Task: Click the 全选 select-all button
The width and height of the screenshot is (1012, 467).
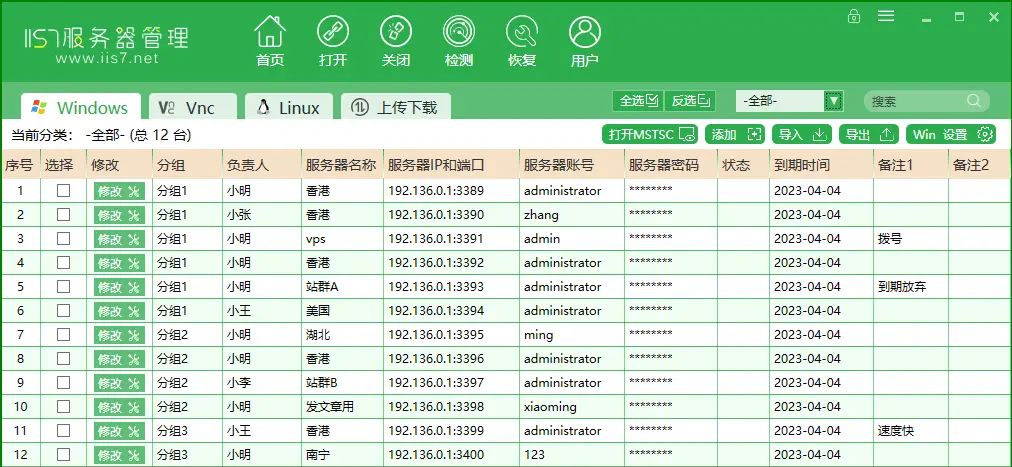Action: coord(638,101)
